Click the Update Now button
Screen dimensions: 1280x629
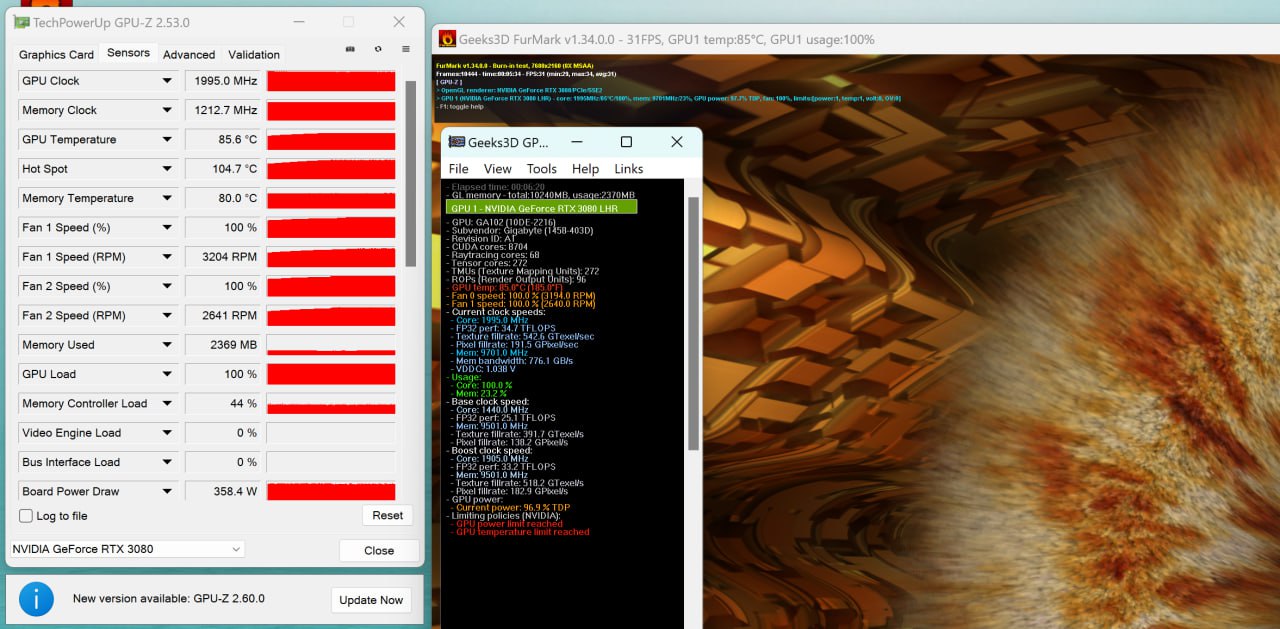pyautogui.click(x=371, y=600)
